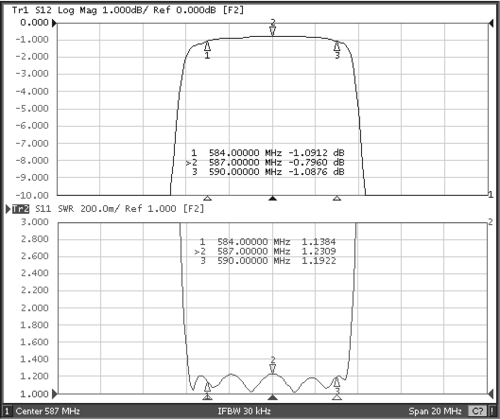The width and height of the screenshot is (500, 420).
Task: Click the IFBW 30 kHz field
Action: (x=244, y=411)
